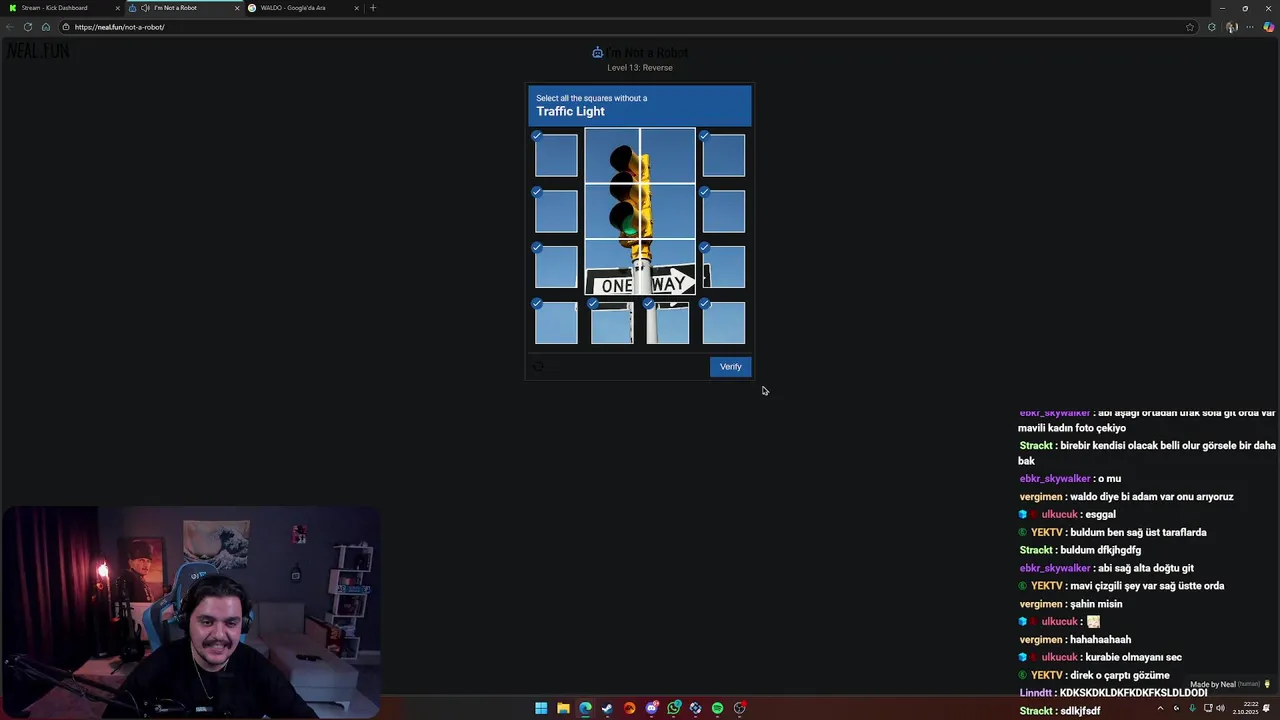
Task: Click chat message 'buldum dfkjhgdfg'
Action: pos(1099,550)
